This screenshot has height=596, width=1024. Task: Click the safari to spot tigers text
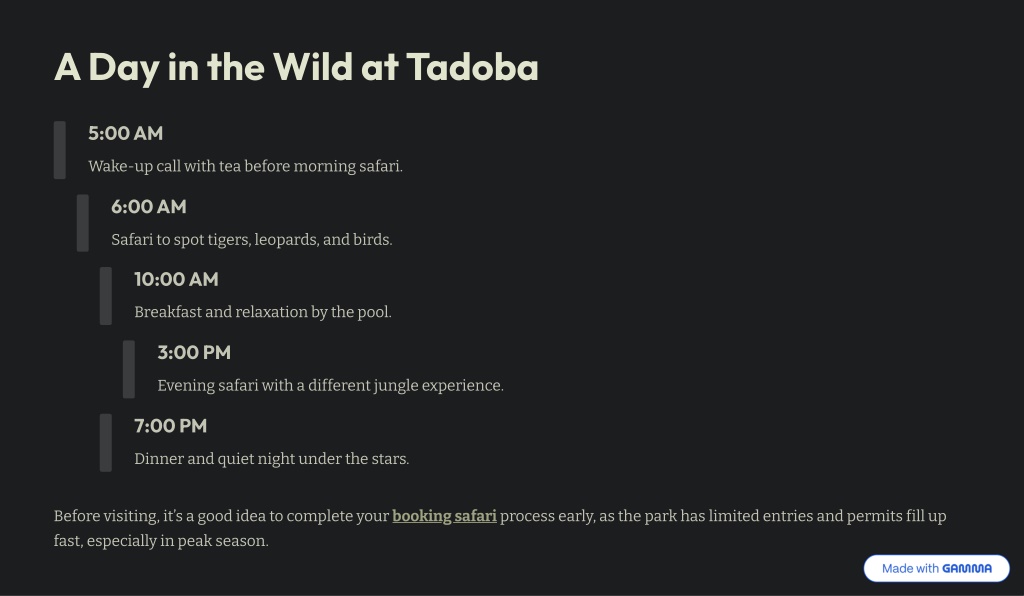pos(251,240)
